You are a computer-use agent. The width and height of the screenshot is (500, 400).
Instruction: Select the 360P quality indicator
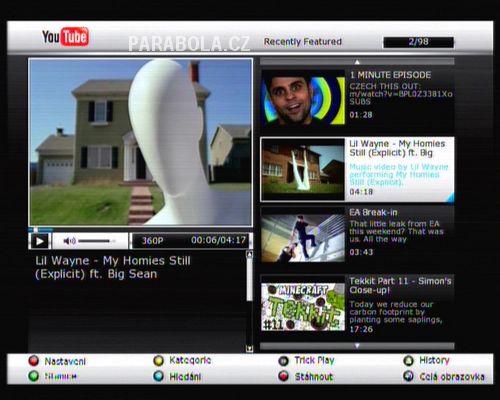pos(152,241)
